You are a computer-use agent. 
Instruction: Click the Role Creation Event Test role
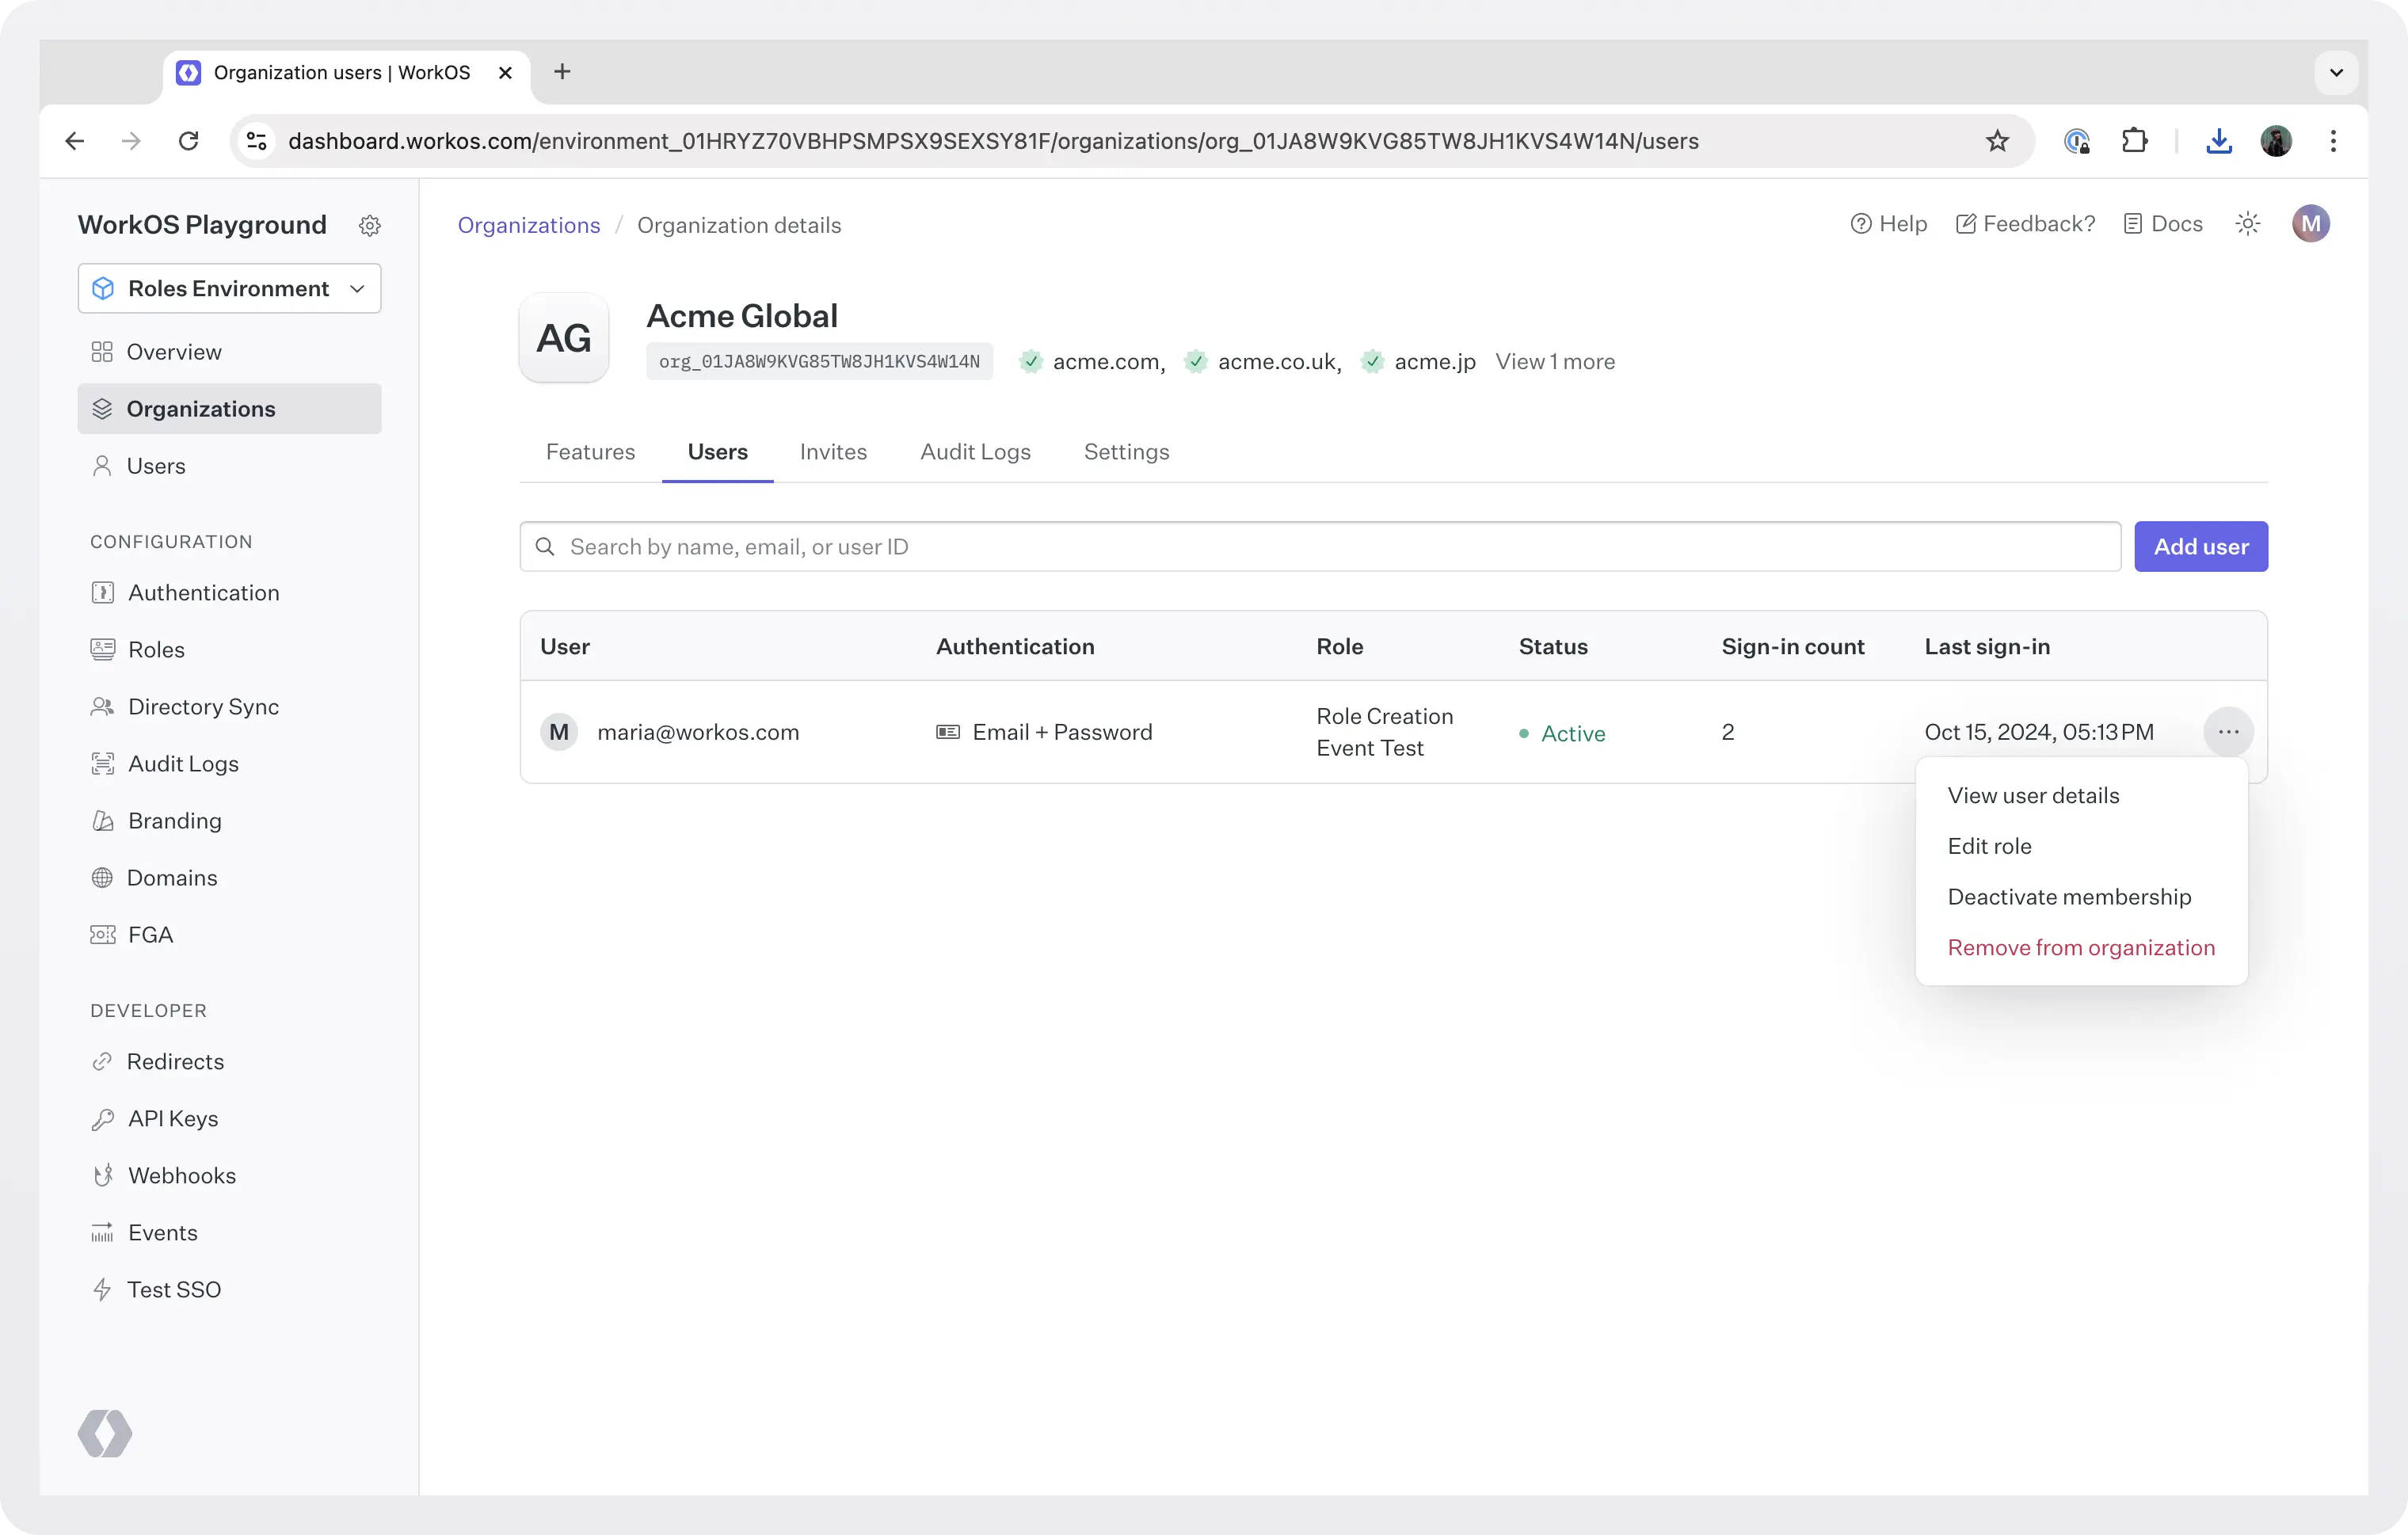coord(1385,733)
